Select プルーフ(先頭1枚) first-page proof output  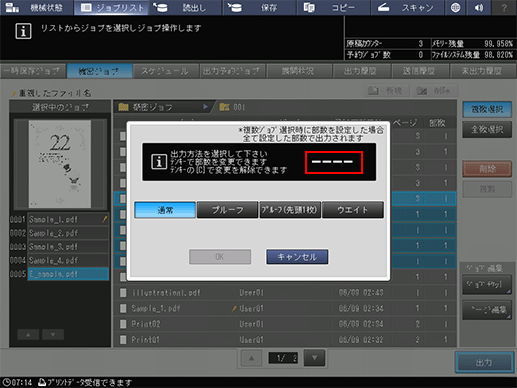tap(290, 210)
